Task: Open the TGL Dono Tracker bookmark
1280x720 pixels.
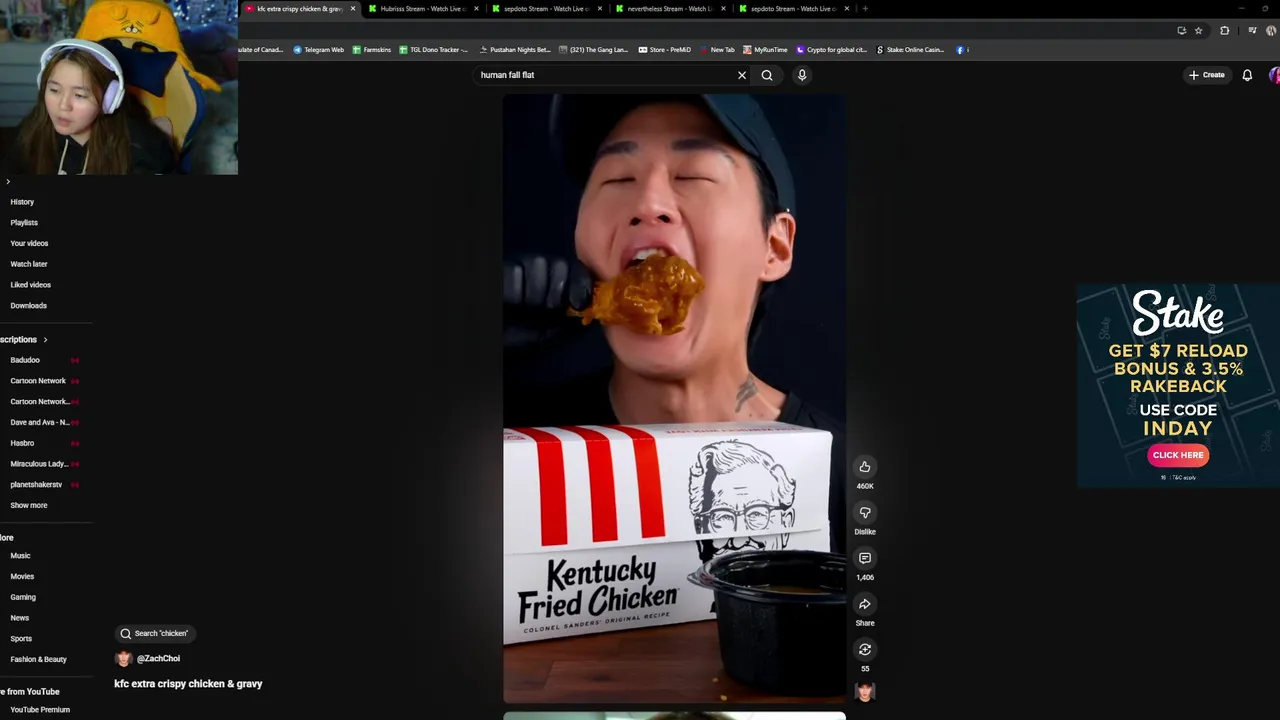Action: [433, 50]
